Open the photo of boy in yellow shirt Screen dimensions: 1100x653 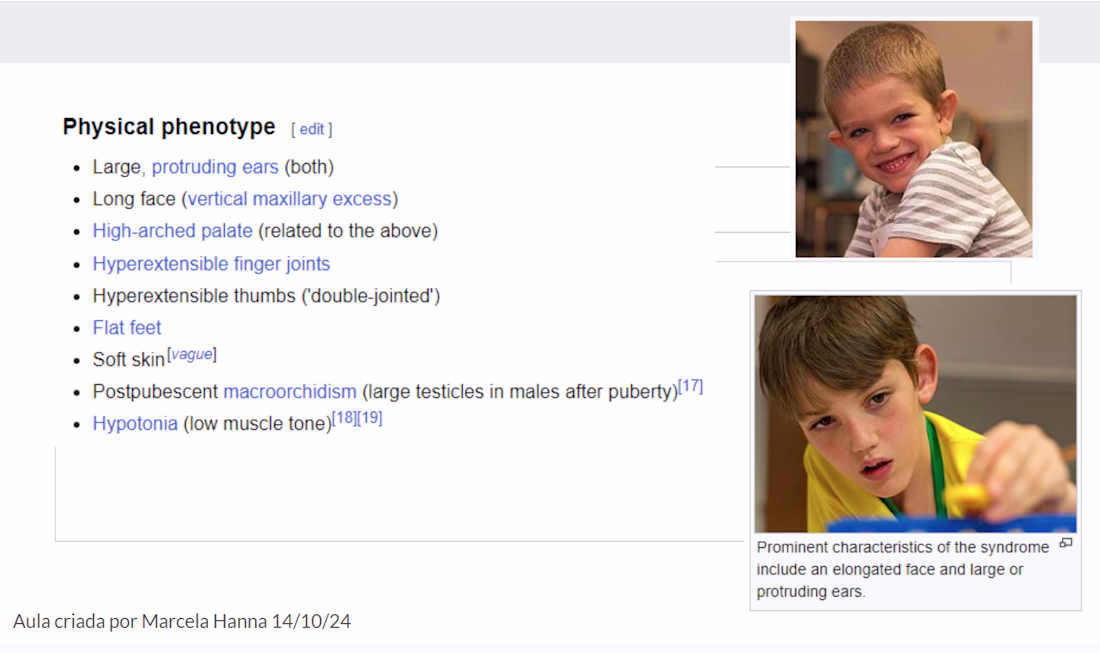click(x=915, y=413)
